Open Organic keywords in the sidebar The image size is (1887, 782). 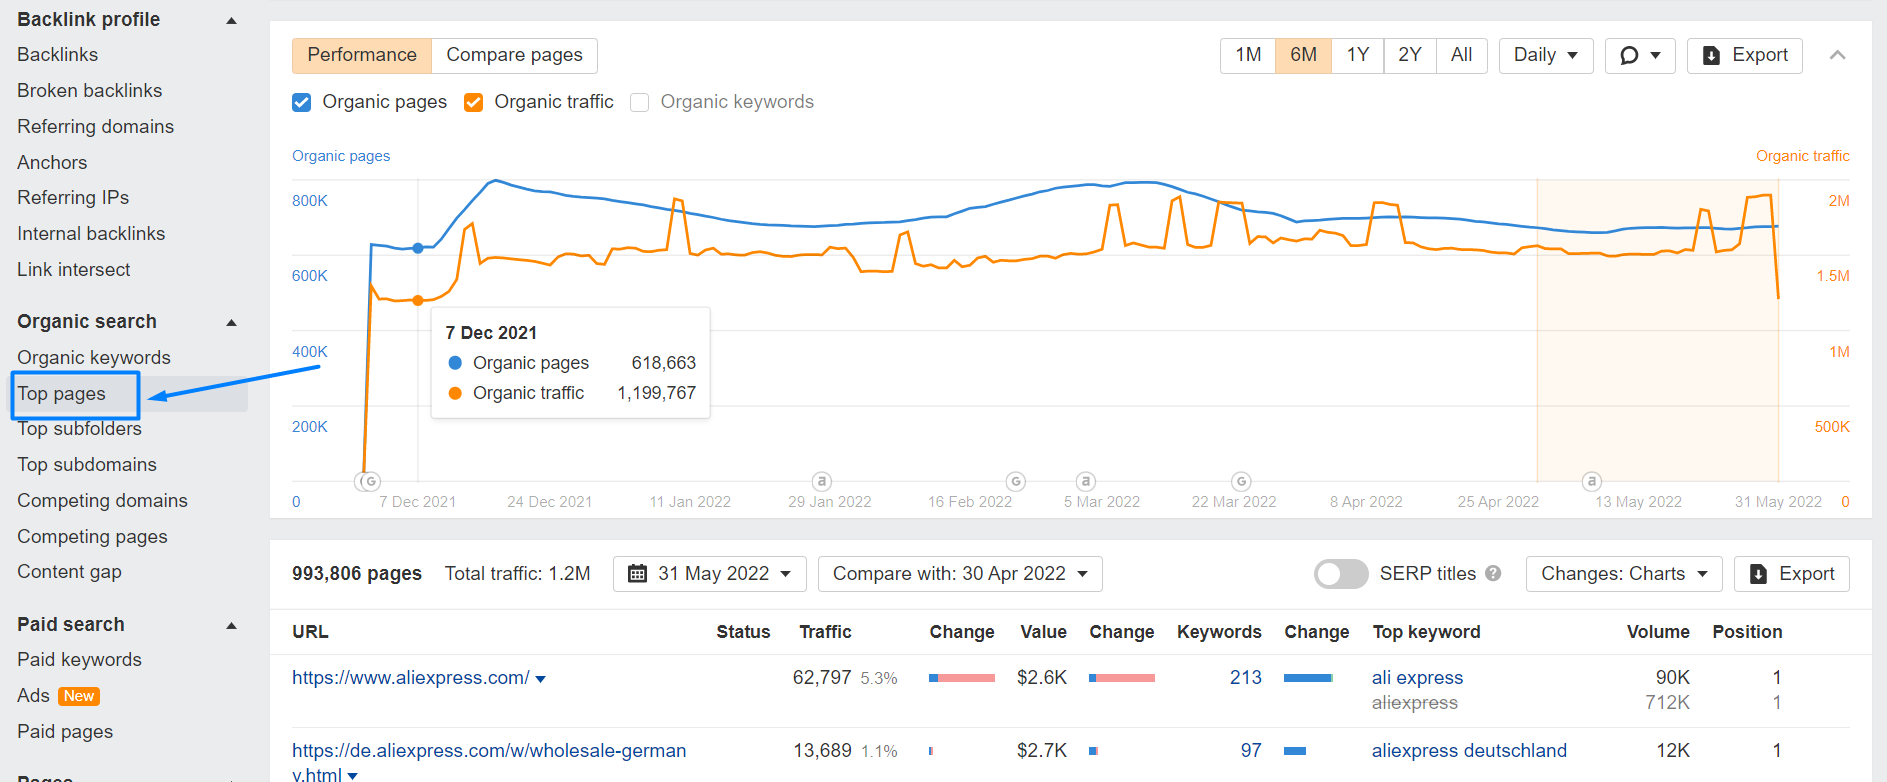(94, 358)
